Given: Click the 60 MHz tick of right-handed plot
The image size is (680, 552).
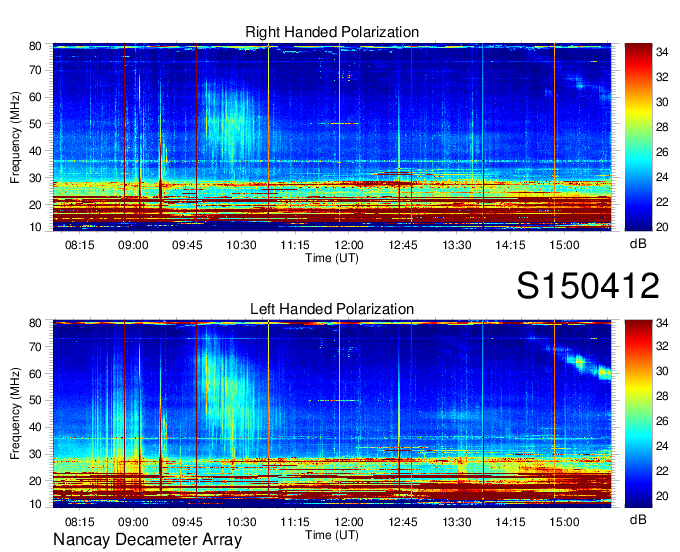Looking at the screenshot, I should point(36,97).
